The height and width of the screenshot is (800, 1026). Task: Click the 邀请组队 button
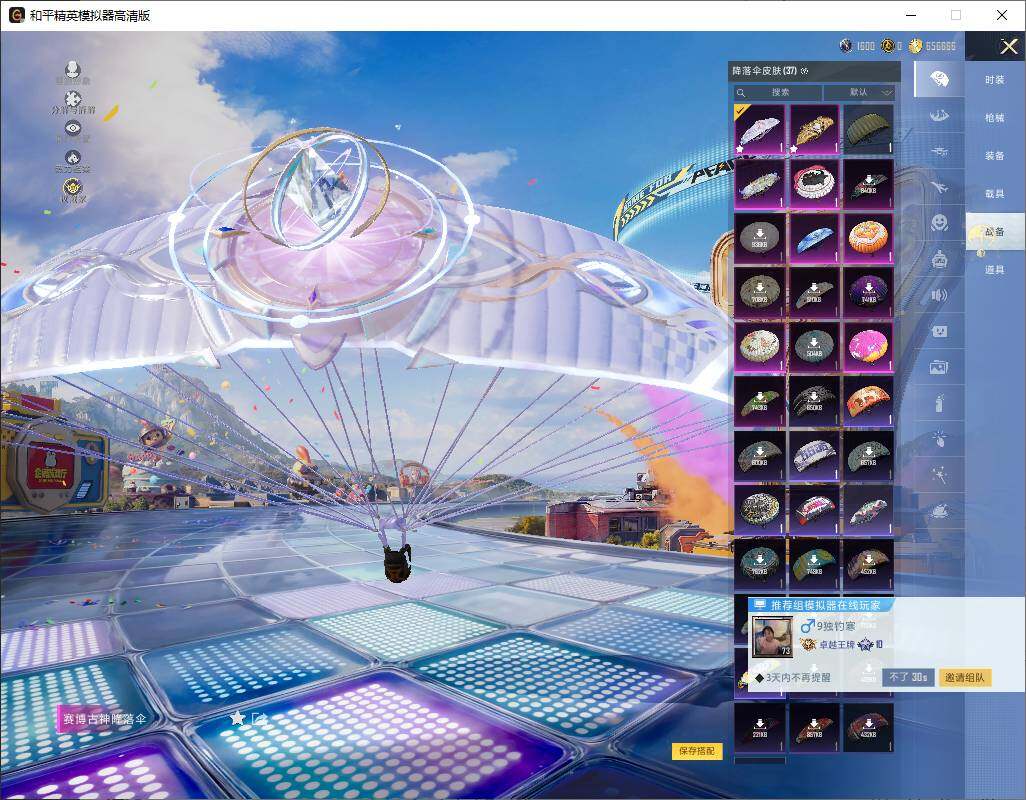[x=964, y=677]
